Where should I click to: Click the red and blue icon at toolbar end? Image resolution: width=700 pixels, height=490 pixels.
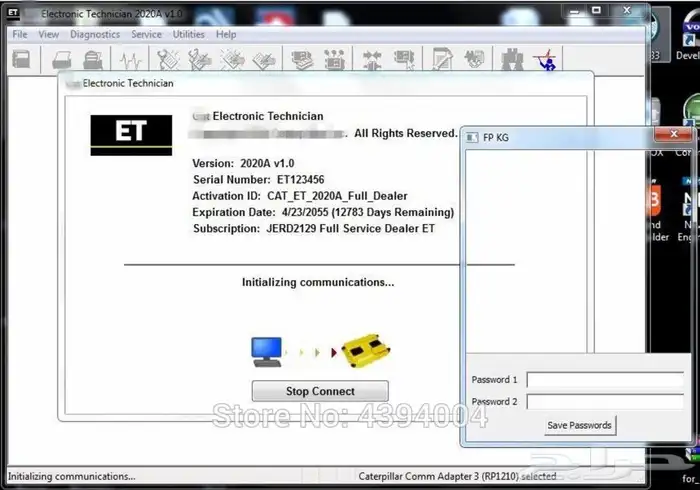(546, 60)
